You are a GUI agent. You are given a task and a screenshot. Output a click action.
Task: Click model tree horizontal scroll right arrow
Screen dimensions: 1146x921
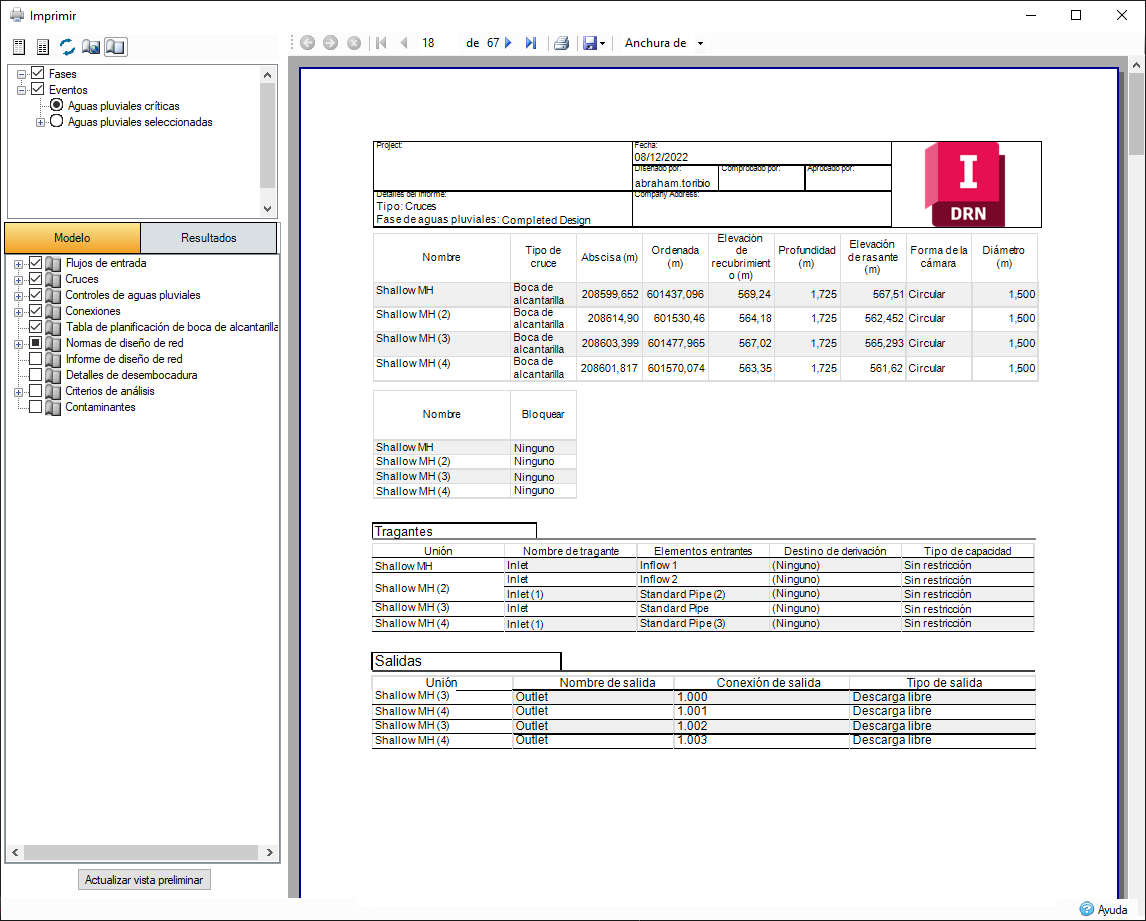(270, 852)
